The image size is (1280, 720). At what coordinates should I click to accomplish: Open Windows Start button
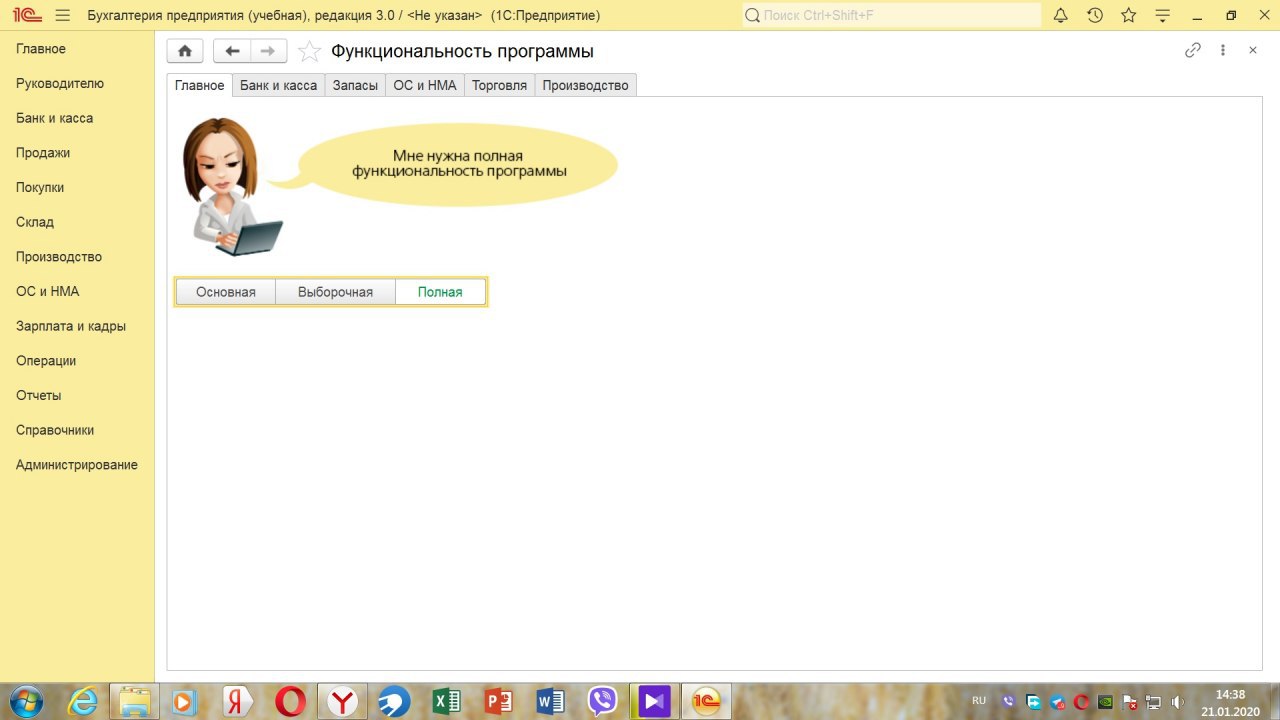coord(25,701)
